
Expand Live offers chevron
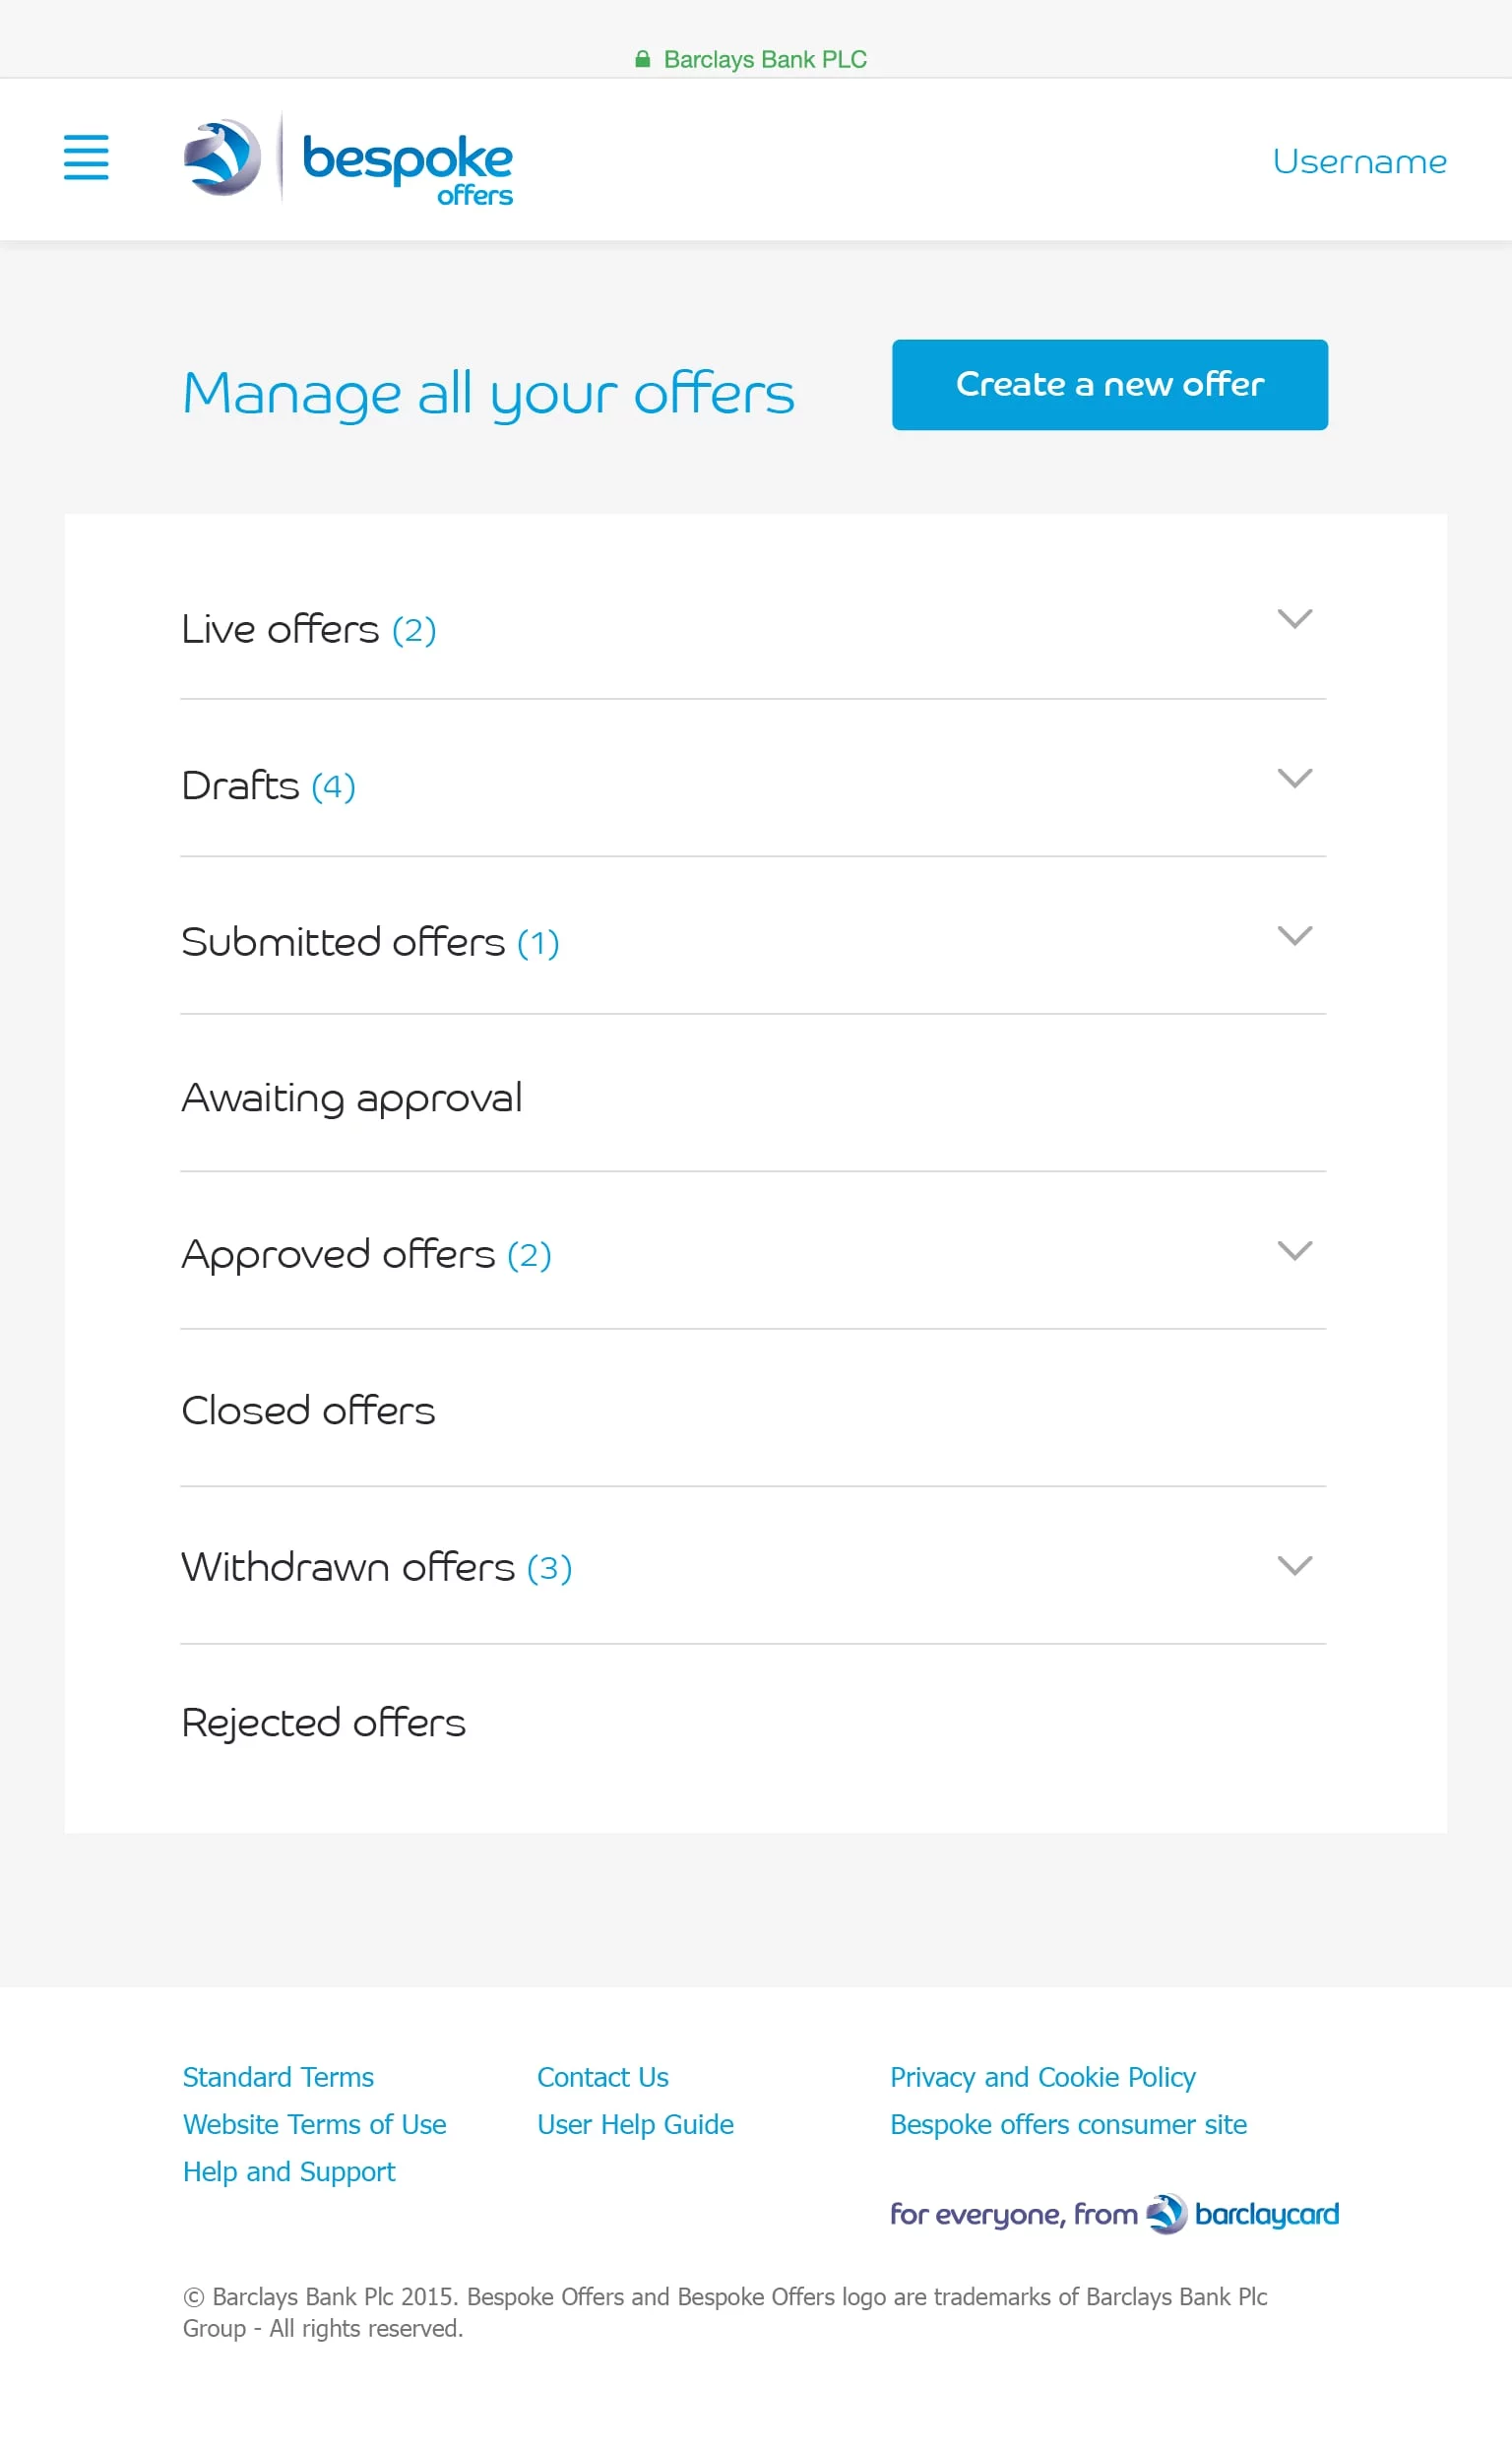coord(1294,619)
